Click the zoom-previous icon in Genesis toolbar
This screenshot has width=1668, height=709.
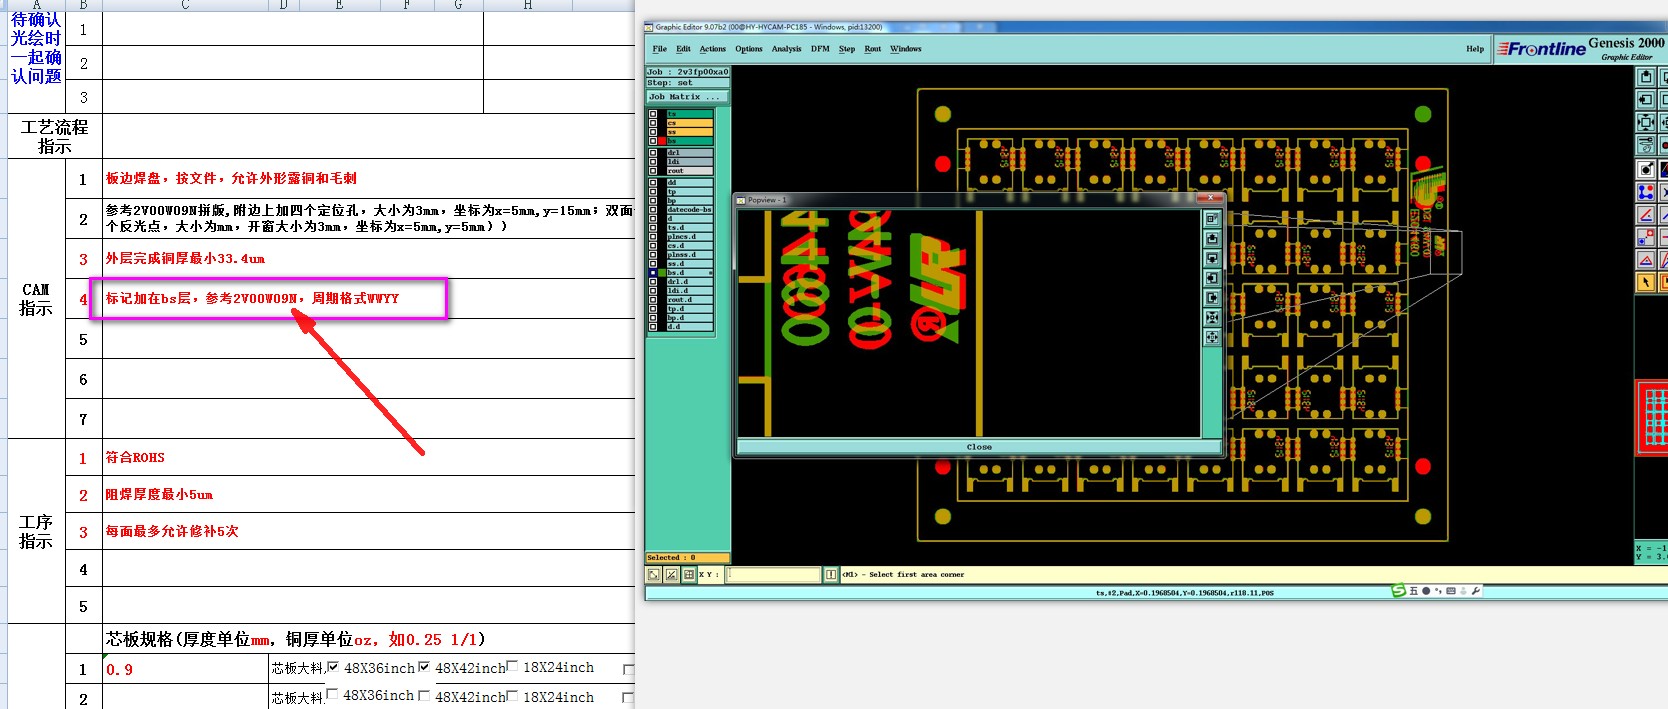(x=1645, y=99)
